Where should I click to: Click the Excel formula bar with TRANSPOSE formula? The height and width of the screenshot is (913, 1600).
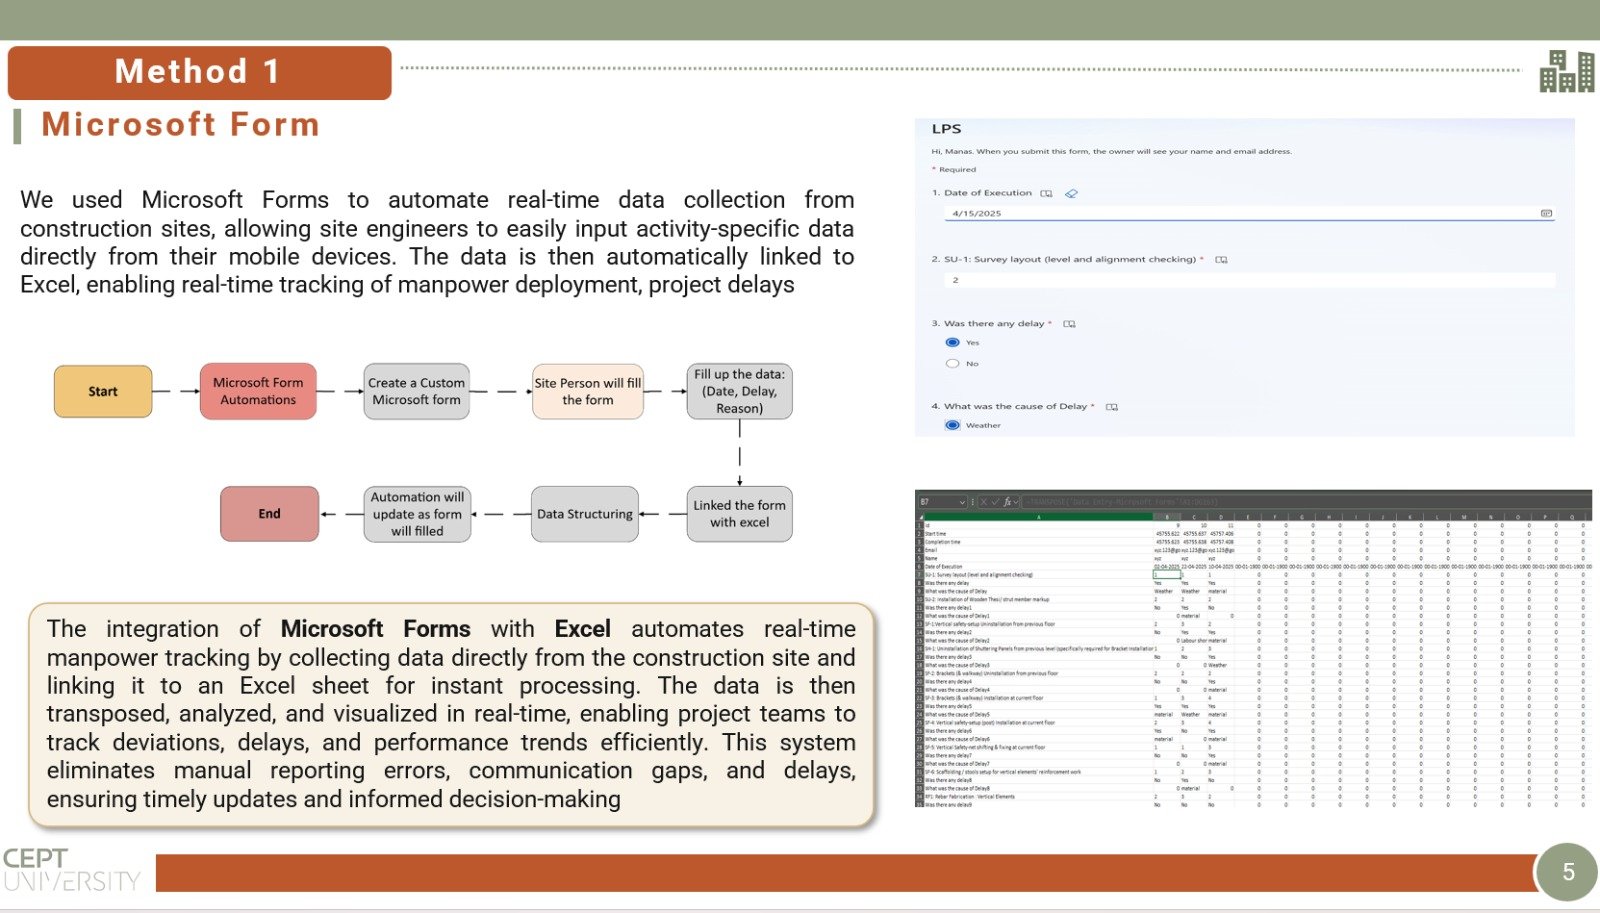pyautogui.click(x=1306, y=502)
